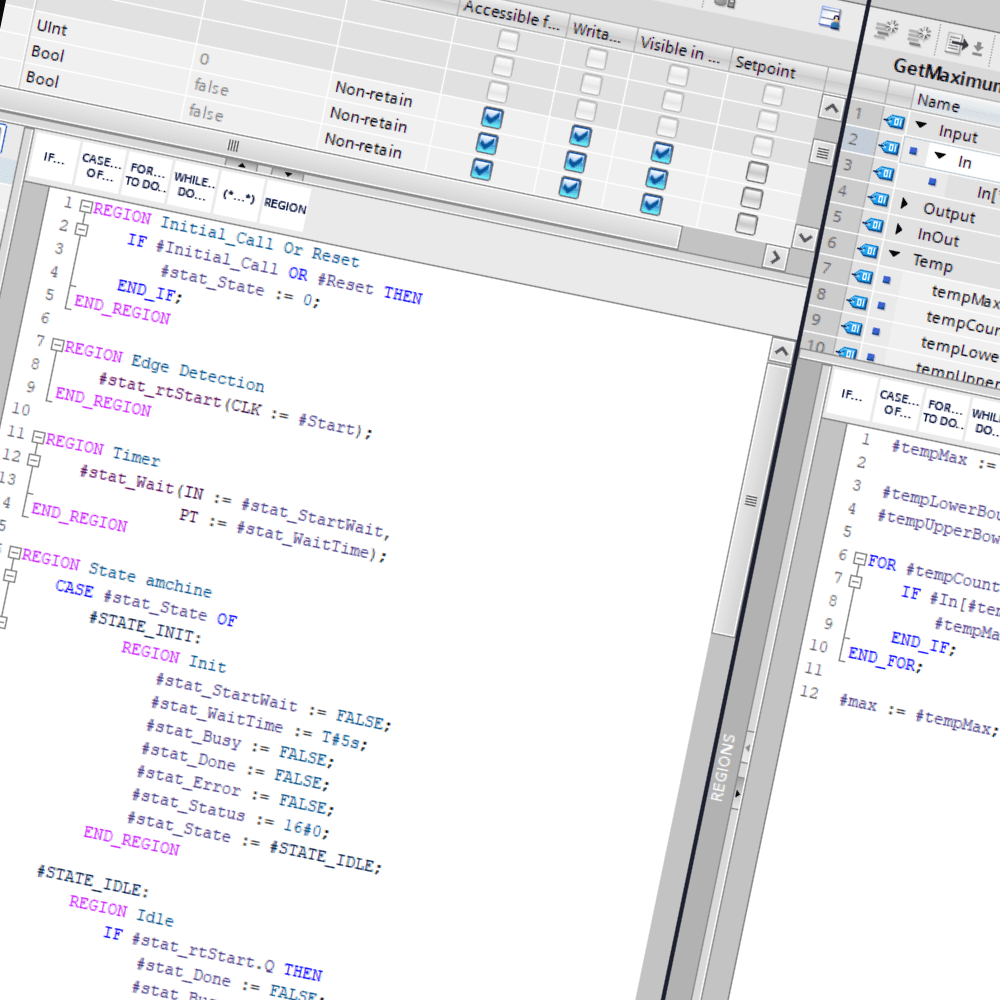Click the left code editor scroll up arrow
The height and width of the screenshot is (1000, 1000).
tap(781, 351)
